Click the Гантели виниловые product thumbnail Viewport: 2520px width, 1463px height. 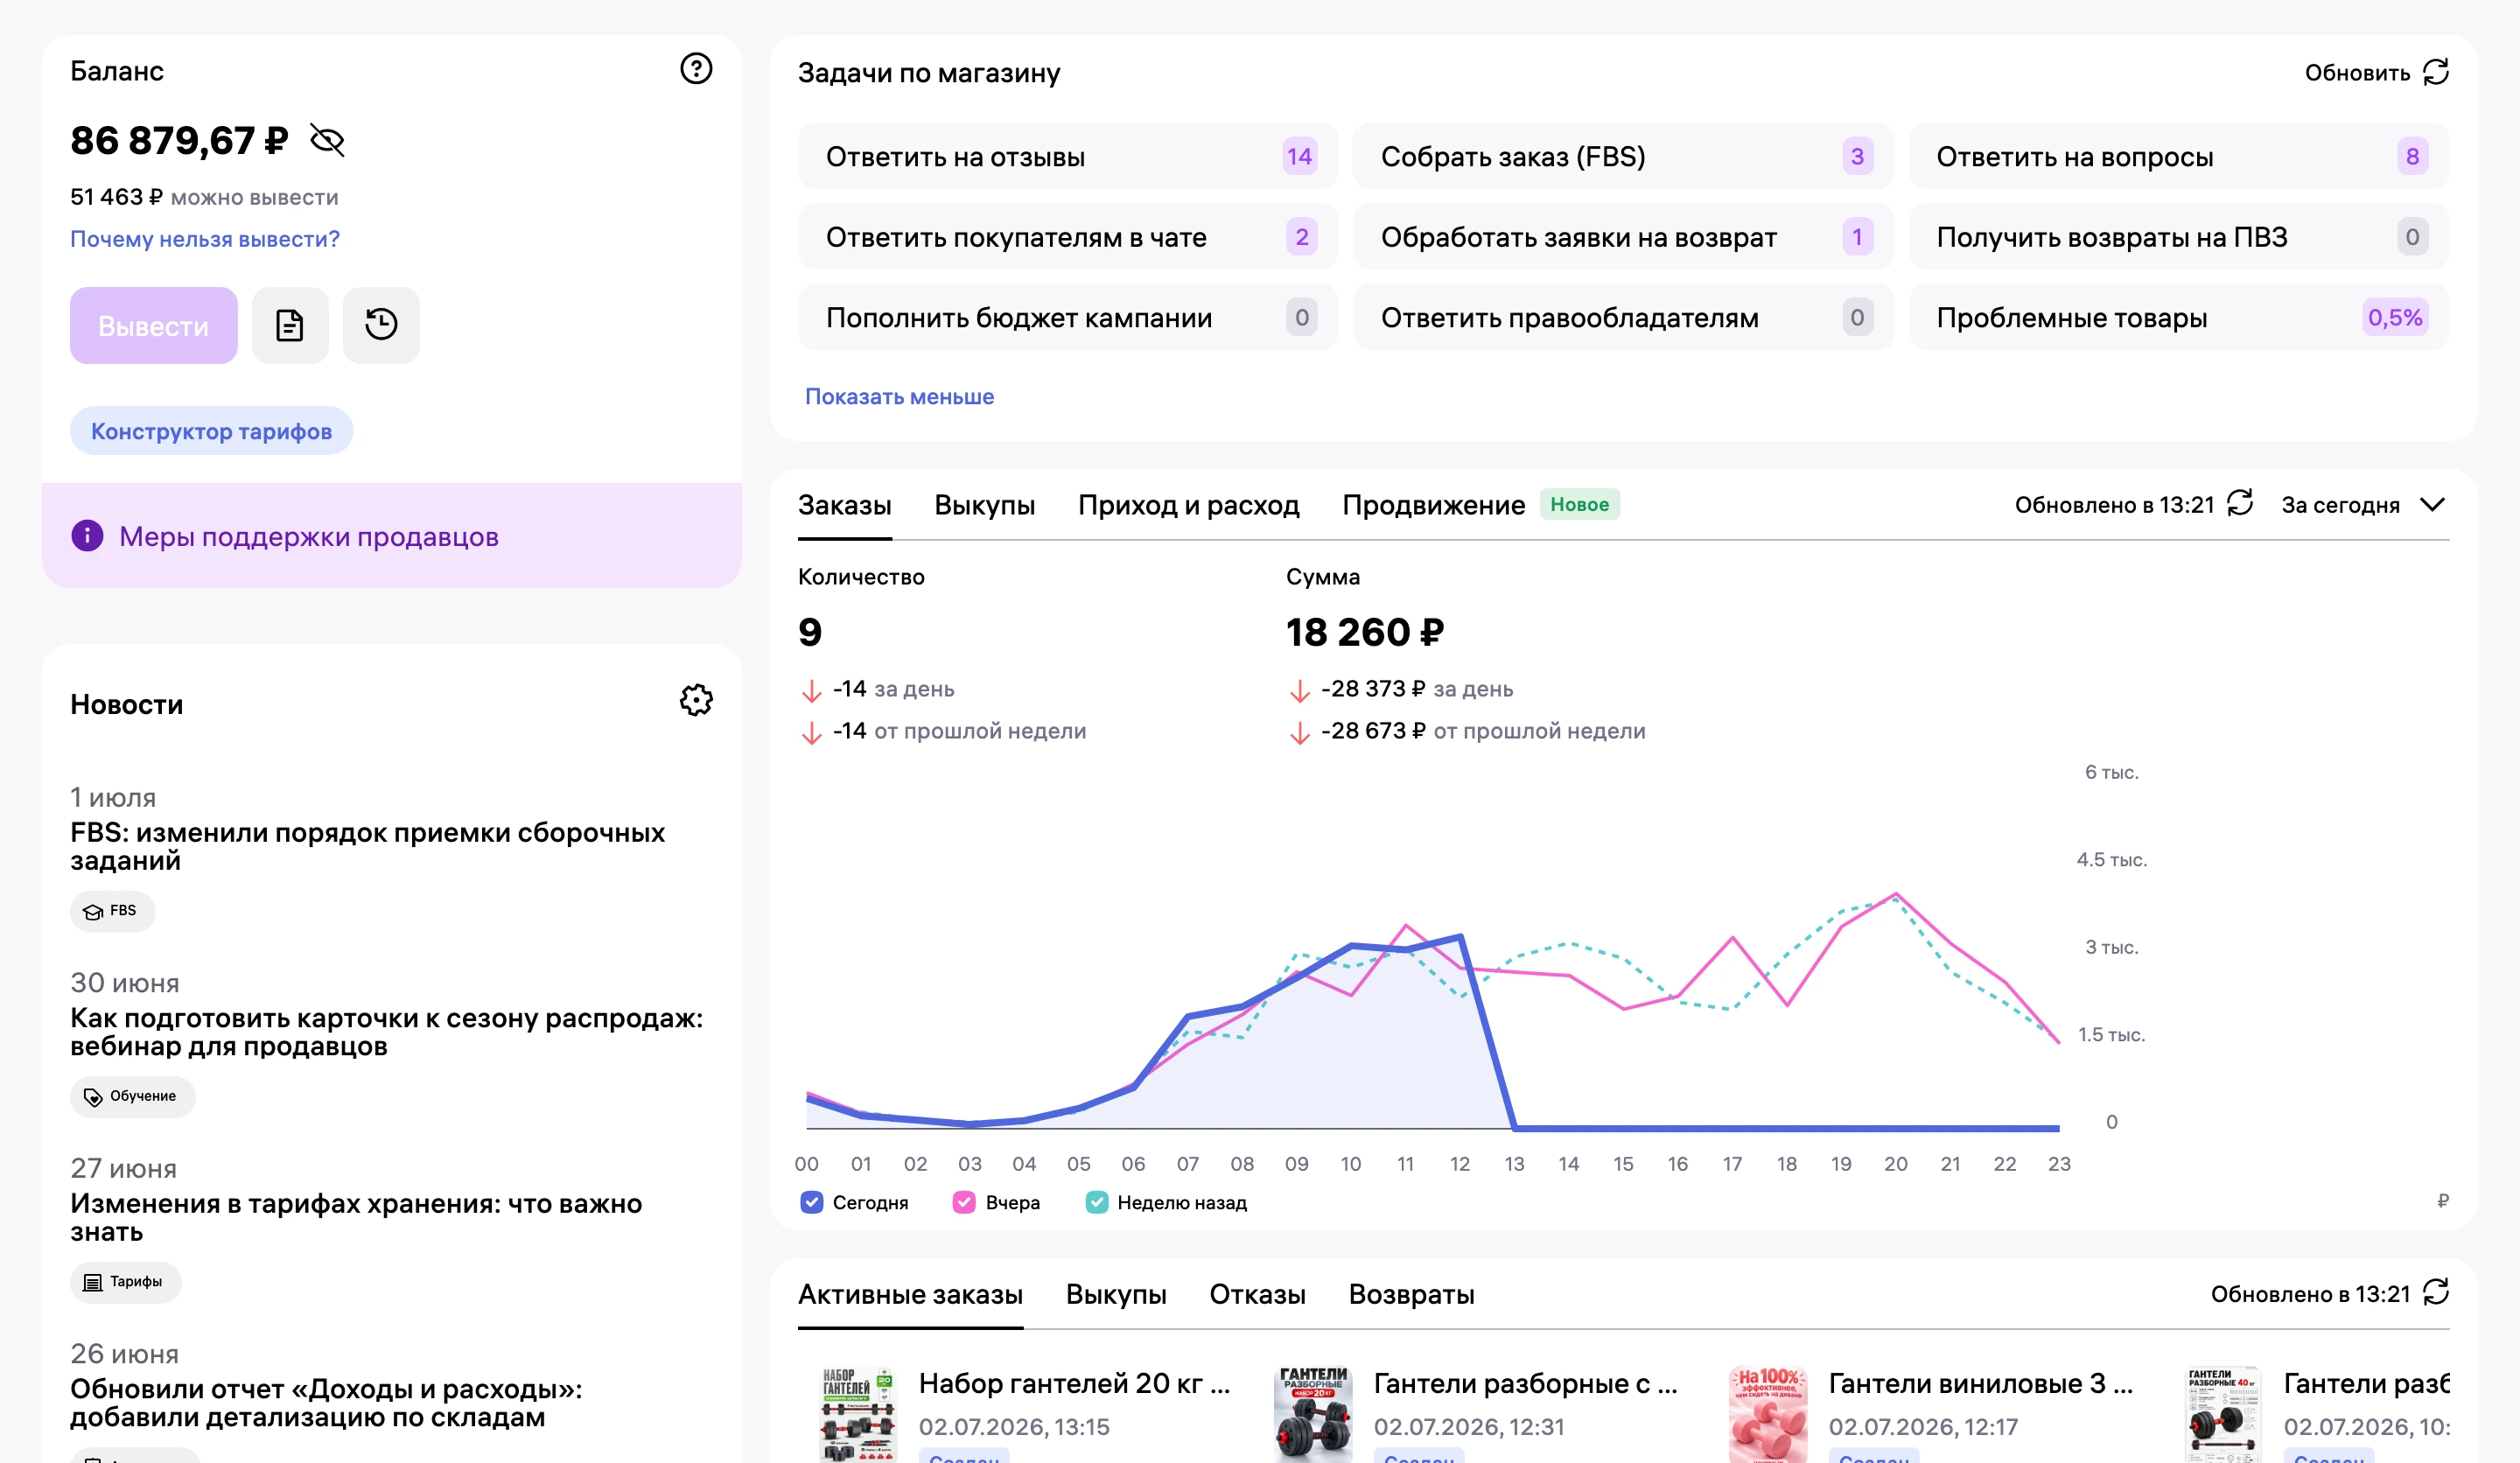(x=1768, y=1414)
